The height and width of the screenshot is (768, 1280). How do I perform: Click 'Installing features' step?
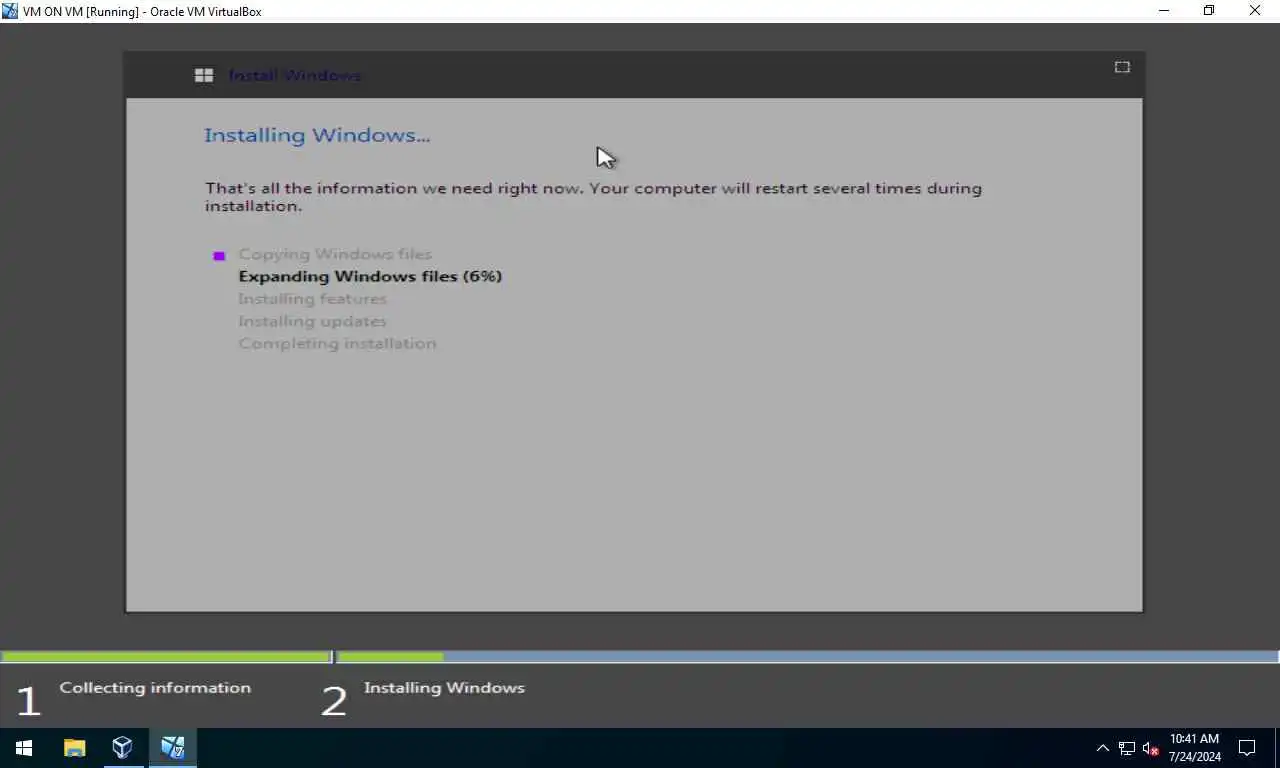312,299
